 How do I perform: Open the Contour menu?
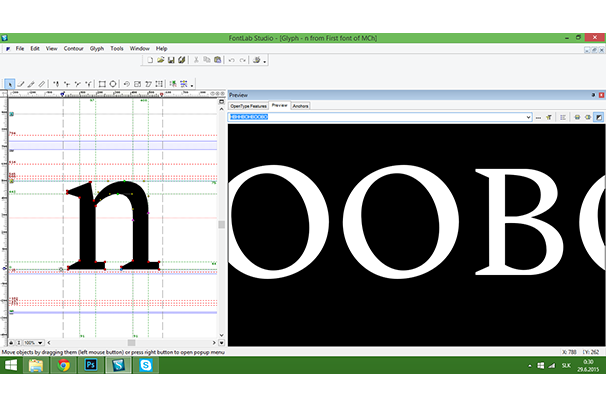coord(73,48)
